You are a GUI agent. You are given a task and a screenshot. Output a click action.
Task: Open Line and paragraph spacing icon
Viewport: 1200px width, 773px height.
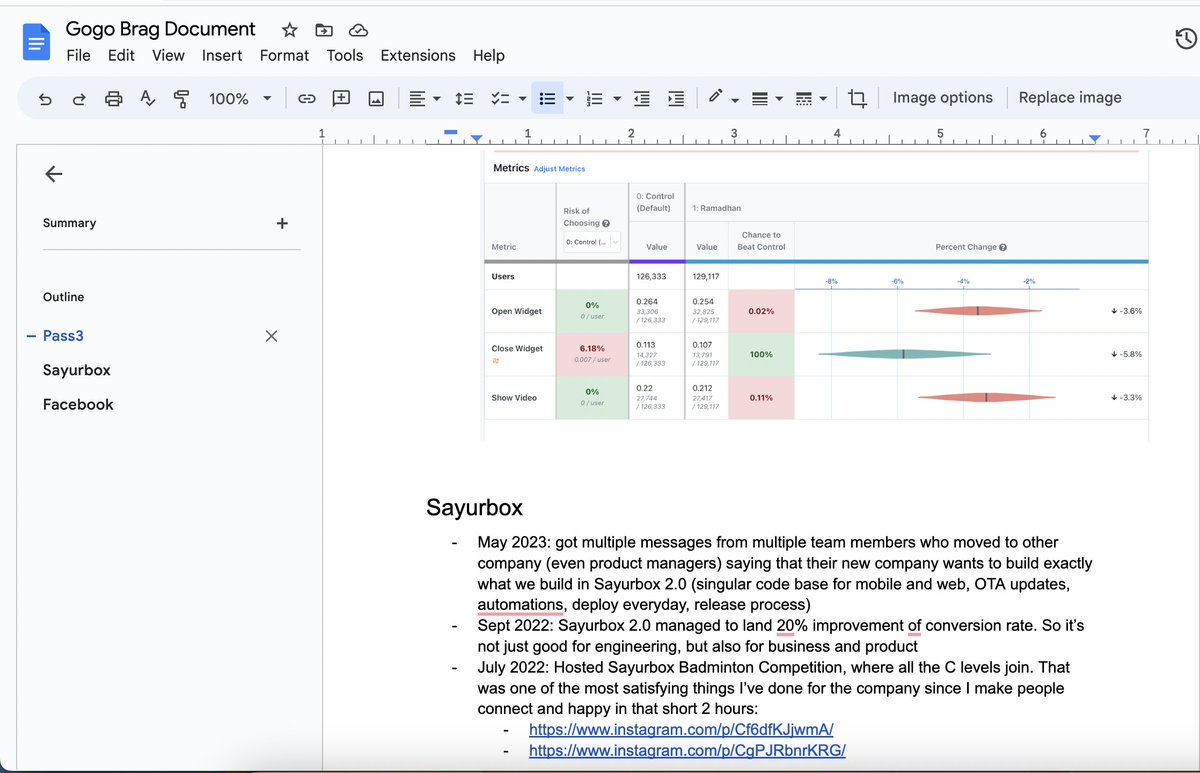coord(464,98)
